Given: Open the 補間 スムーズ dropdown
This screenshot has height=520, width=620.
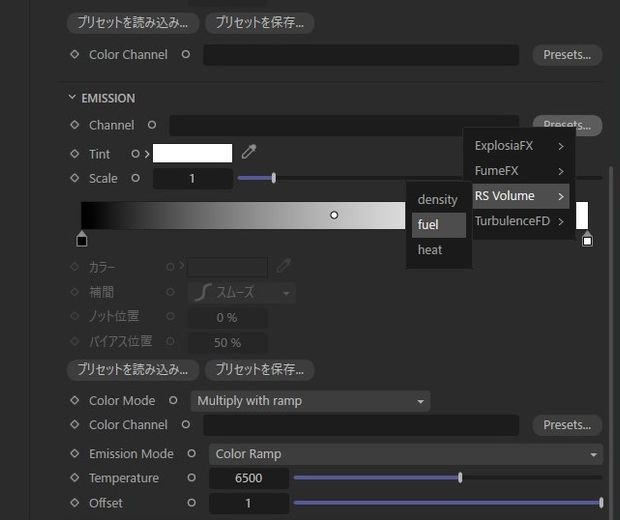Looking at the screenshot, I should click(242, 293).
